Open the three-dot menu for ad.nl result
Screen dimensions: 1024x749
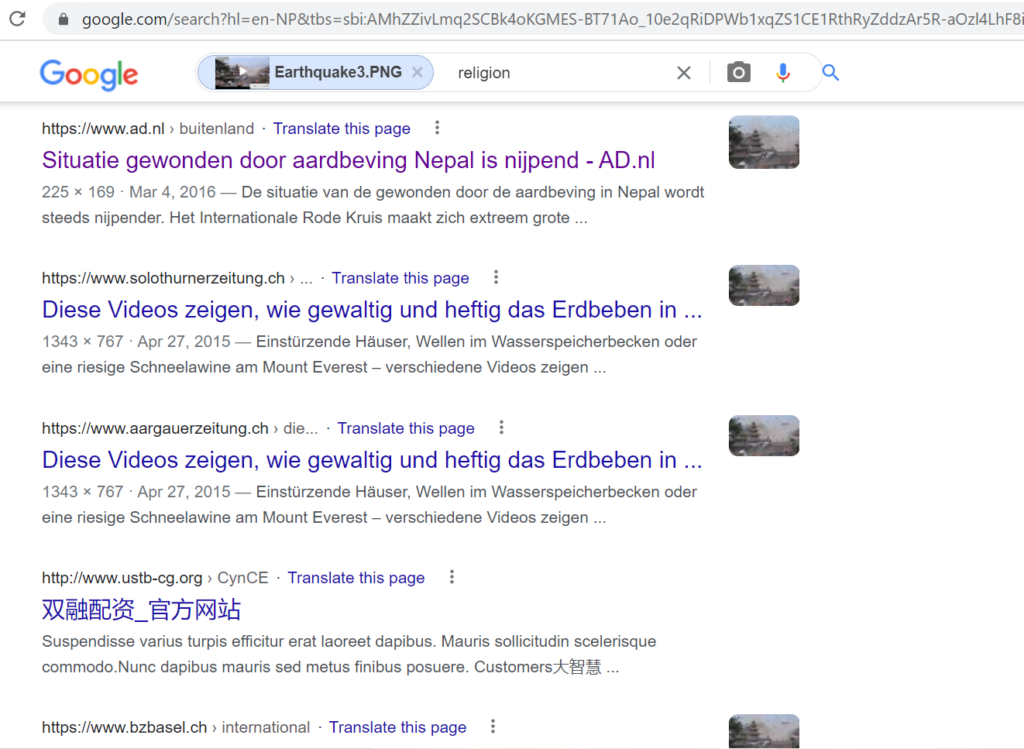(437, 128)
